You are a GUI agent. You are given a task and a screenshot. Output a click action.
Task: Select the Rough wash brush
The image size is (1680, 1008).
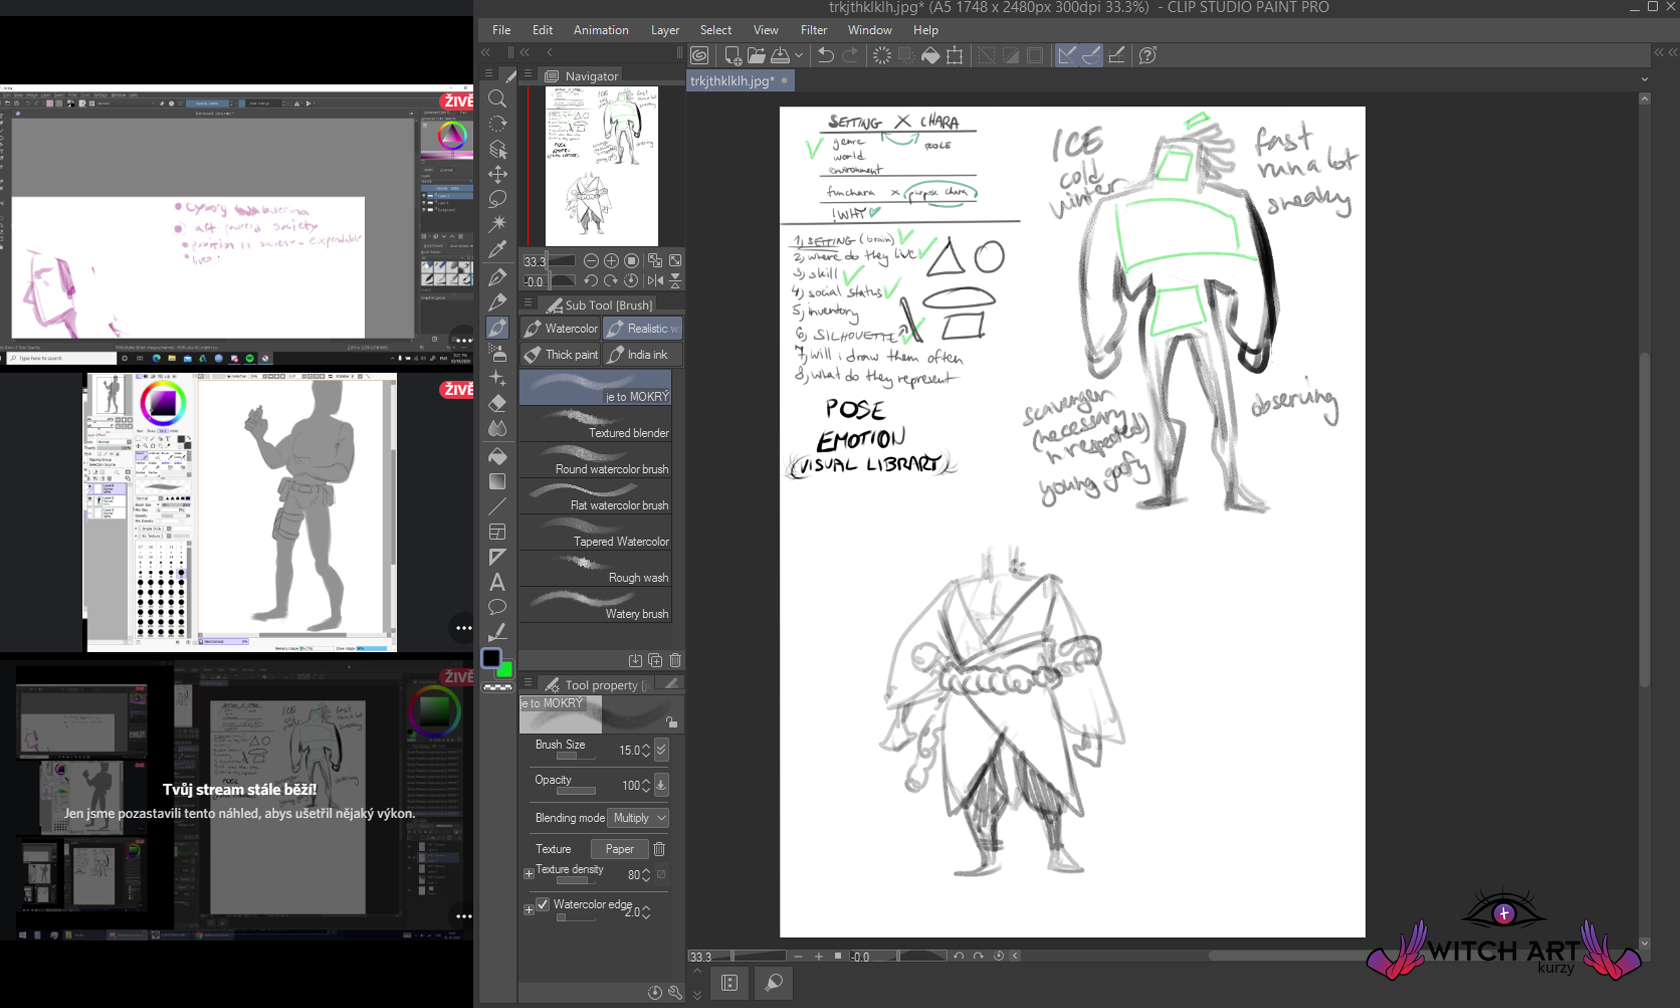[x=595, y=570]
